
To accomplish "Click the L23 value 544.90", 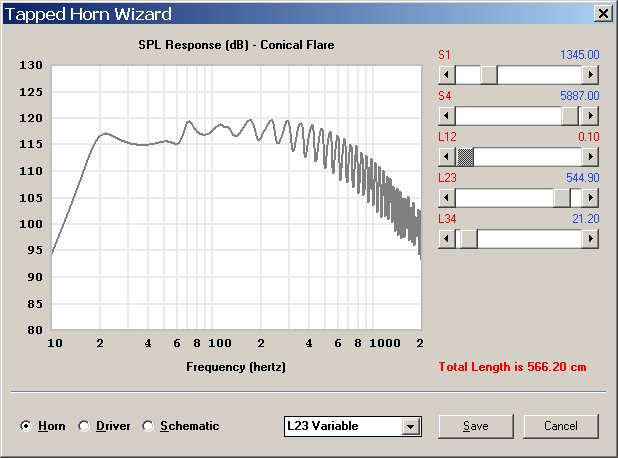I will click(583, 178).
